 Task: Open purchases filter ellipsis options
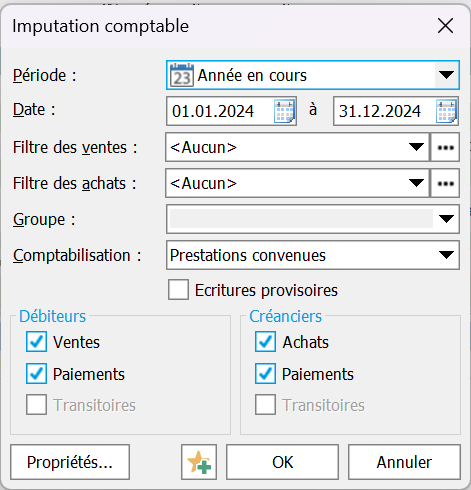445,183
